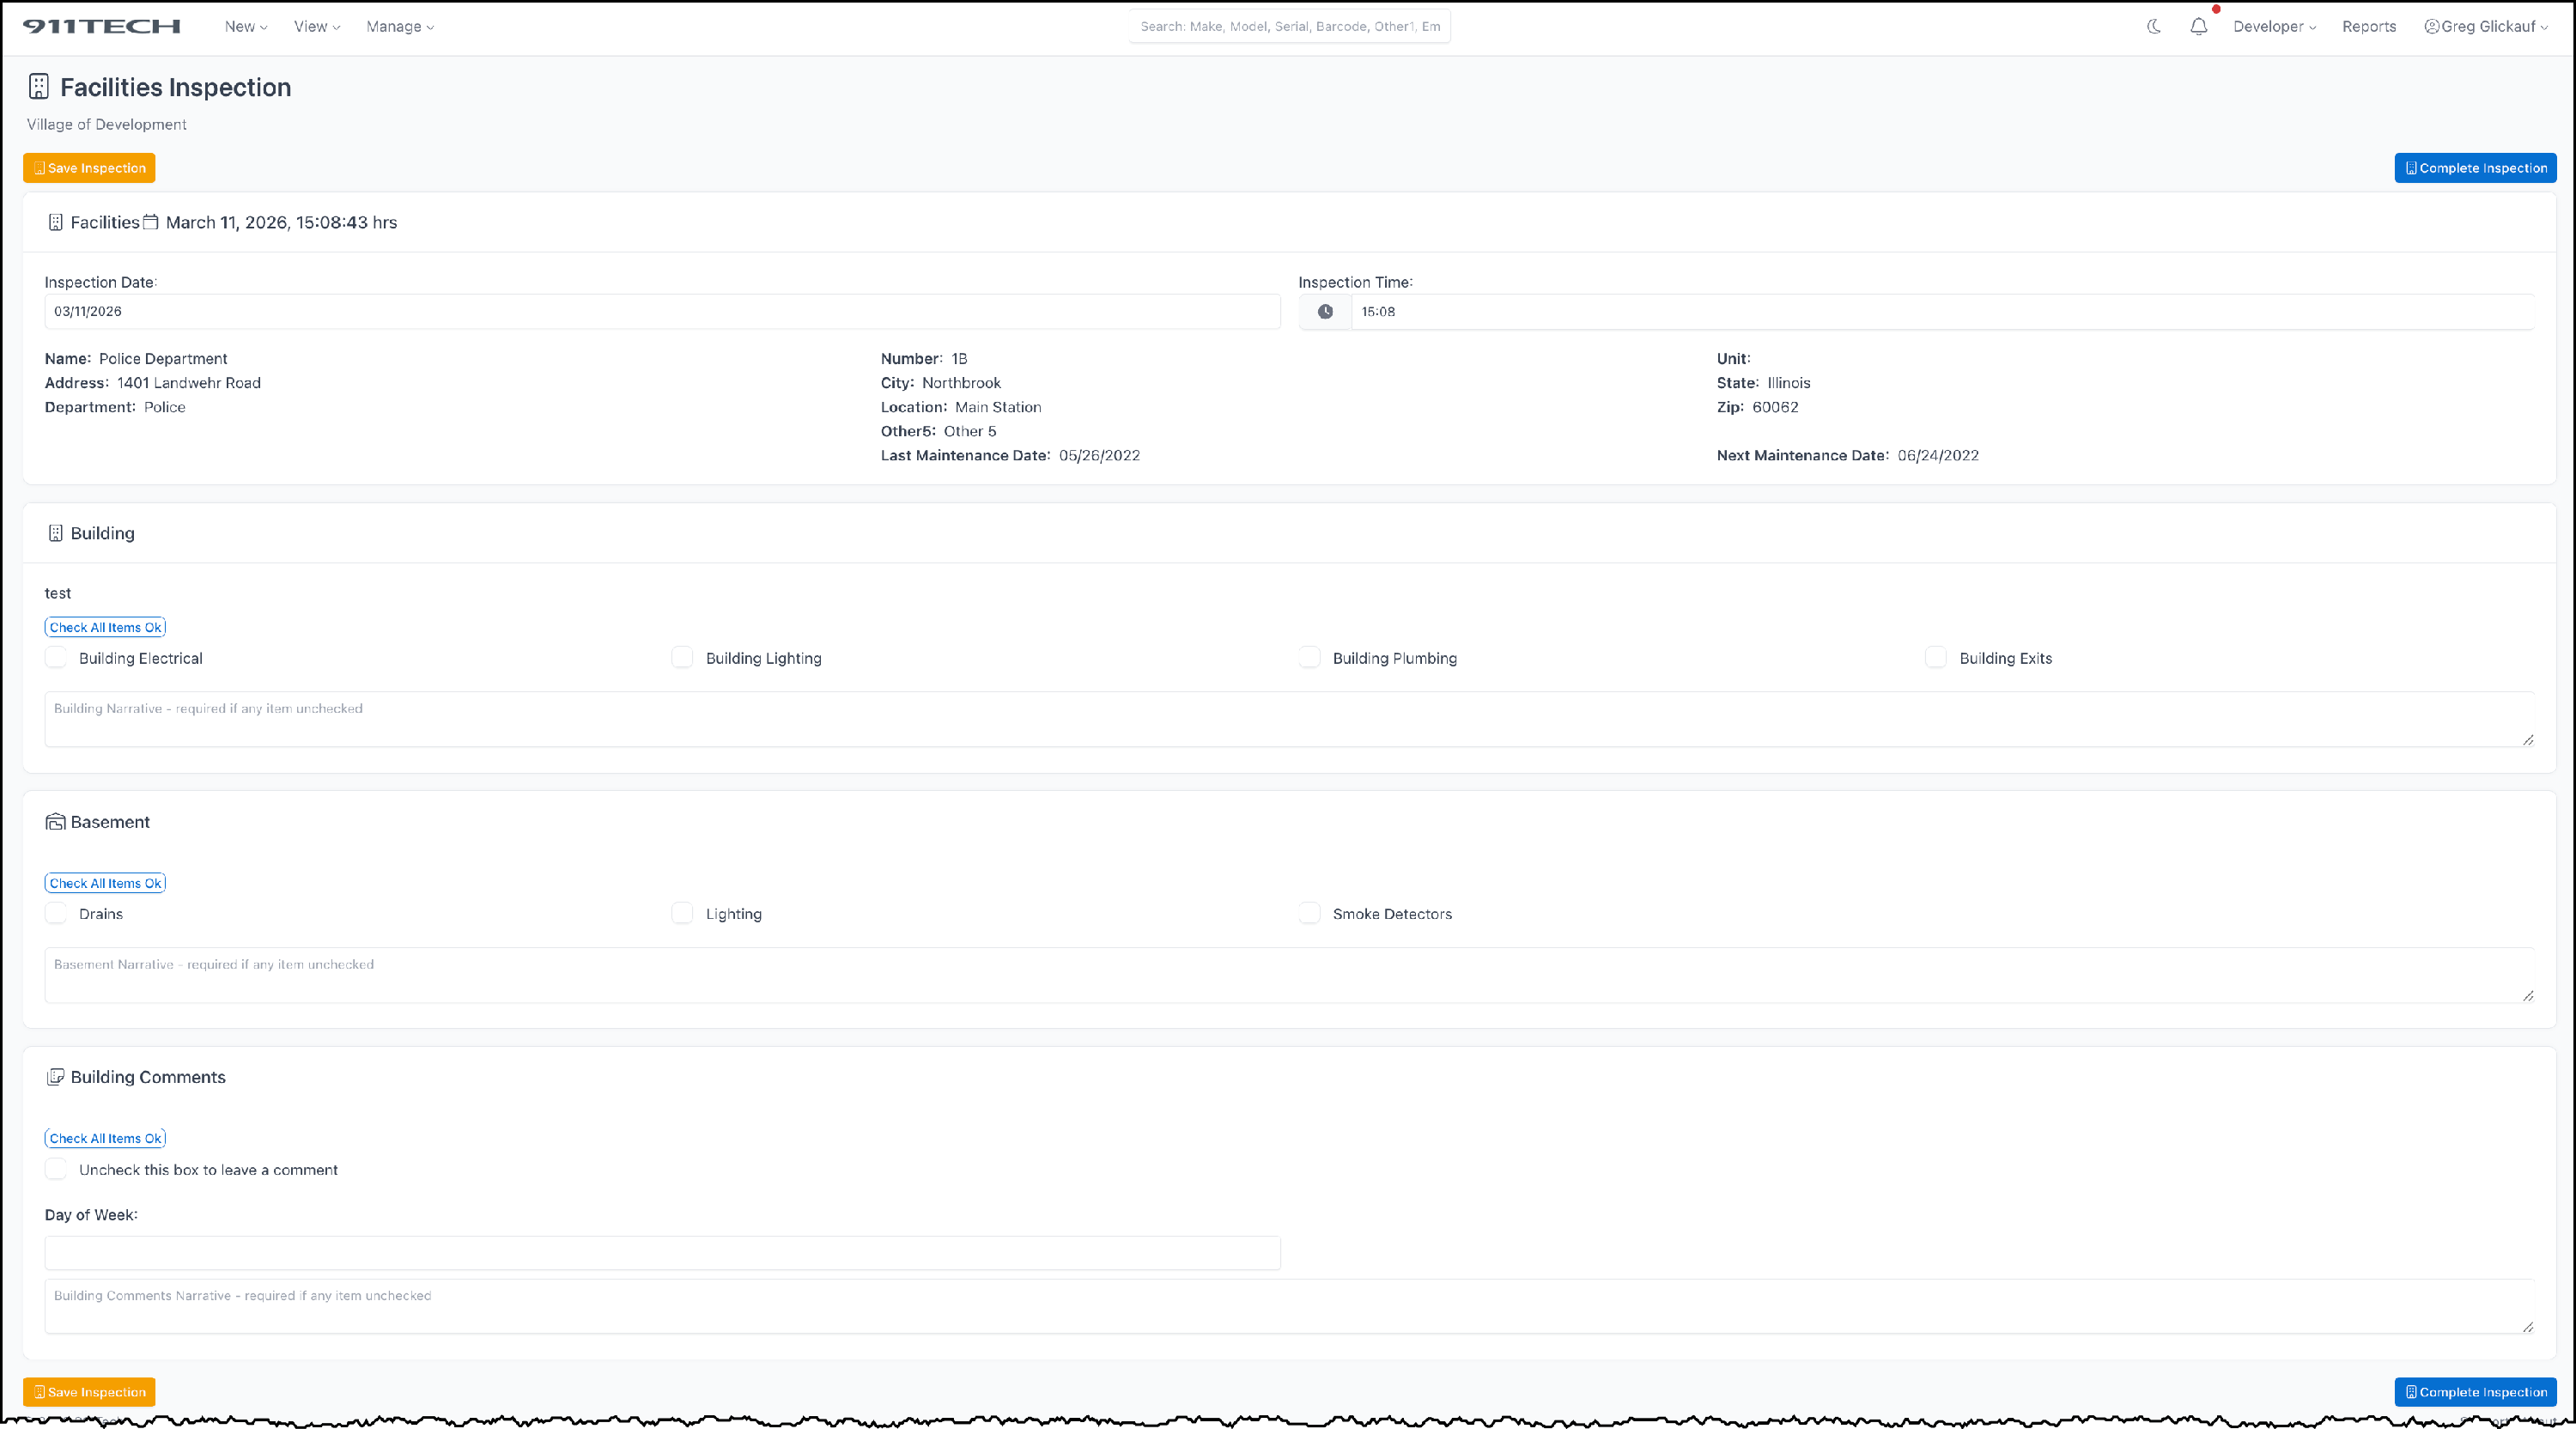Open Greg Glickauf user menu

[x=2486, y=27]
